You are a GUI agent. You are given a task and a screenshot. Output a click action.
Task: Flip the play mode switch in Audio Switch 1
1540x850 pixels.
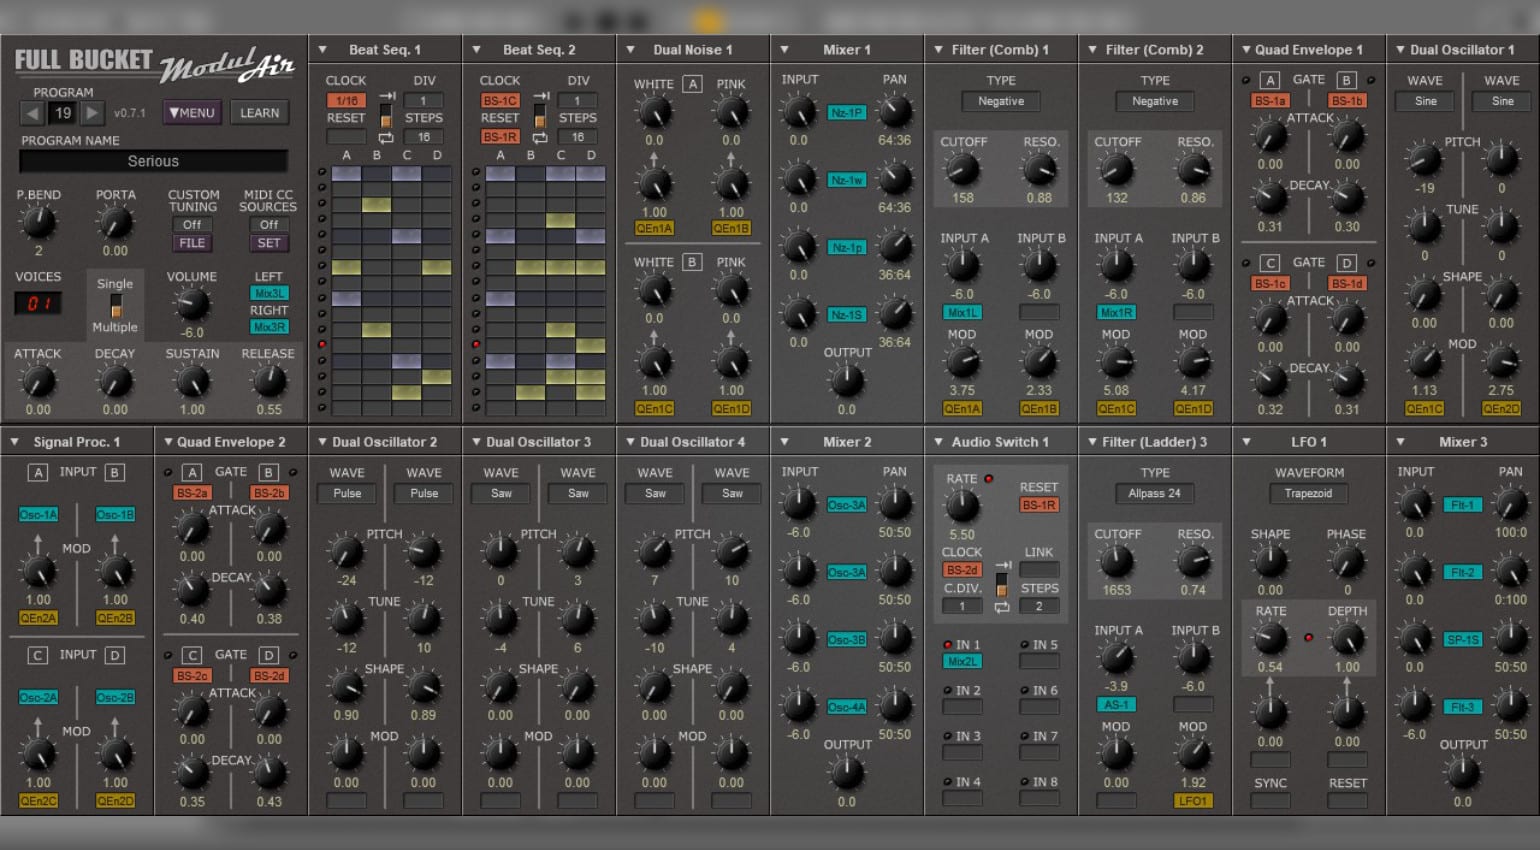point(1002,586)
